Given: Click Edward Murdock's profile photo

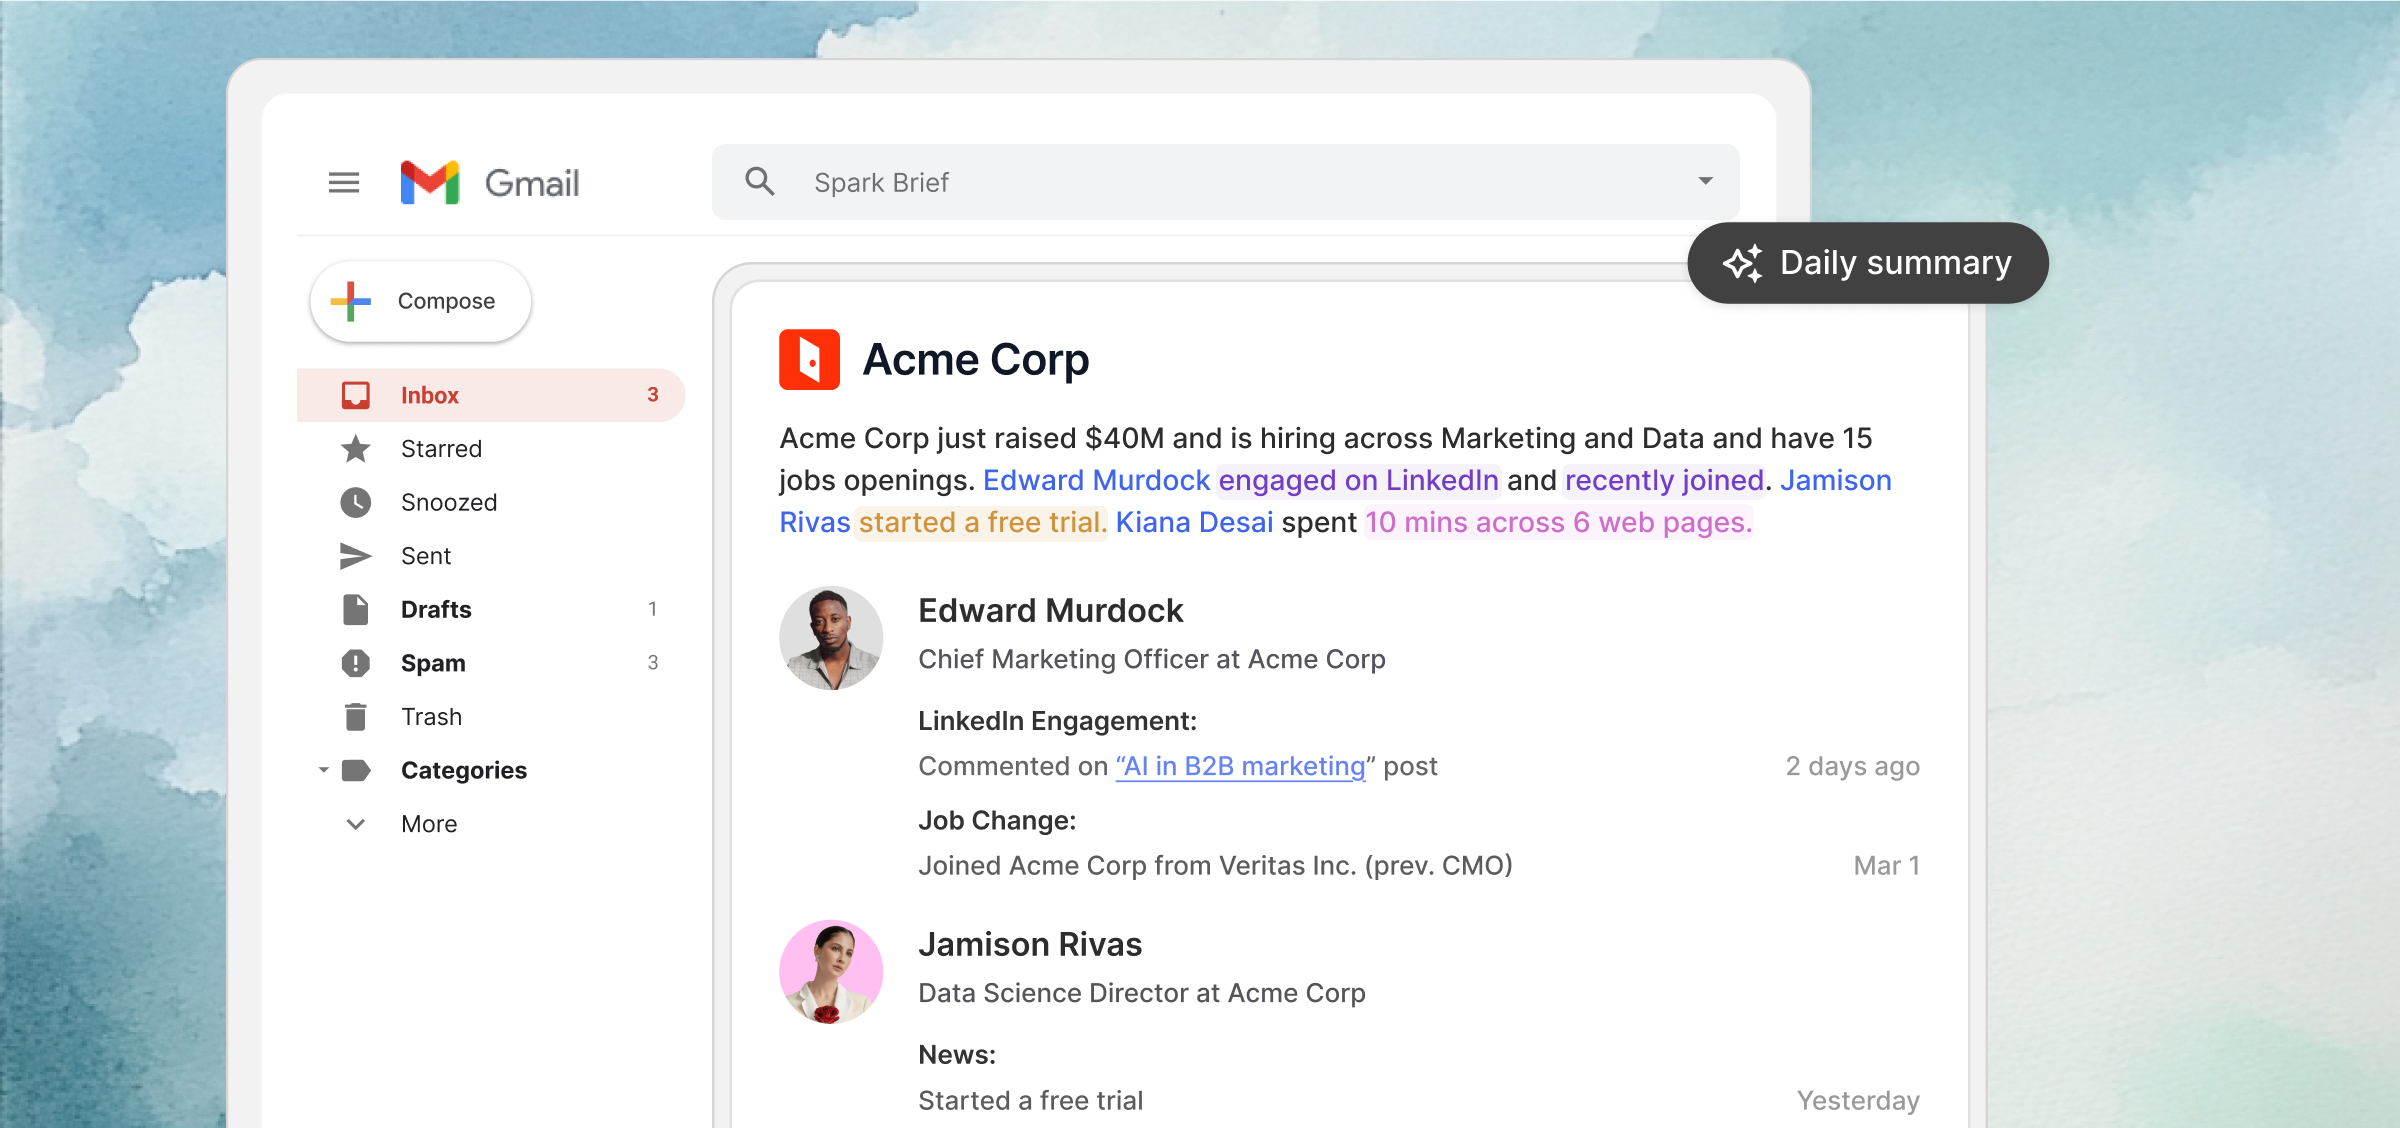Looking at the screenshot, I should coord(831,638).
